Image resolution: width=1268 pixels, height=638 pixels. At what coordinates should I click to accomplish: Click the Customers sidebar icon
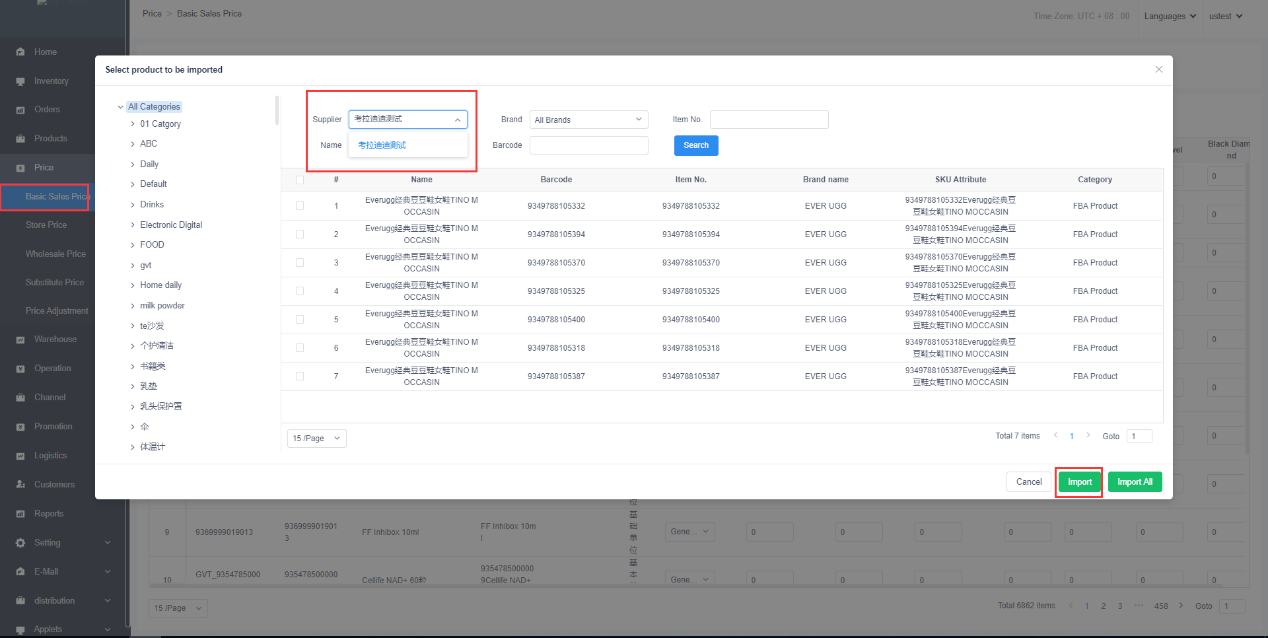click(x=20, y=485)
